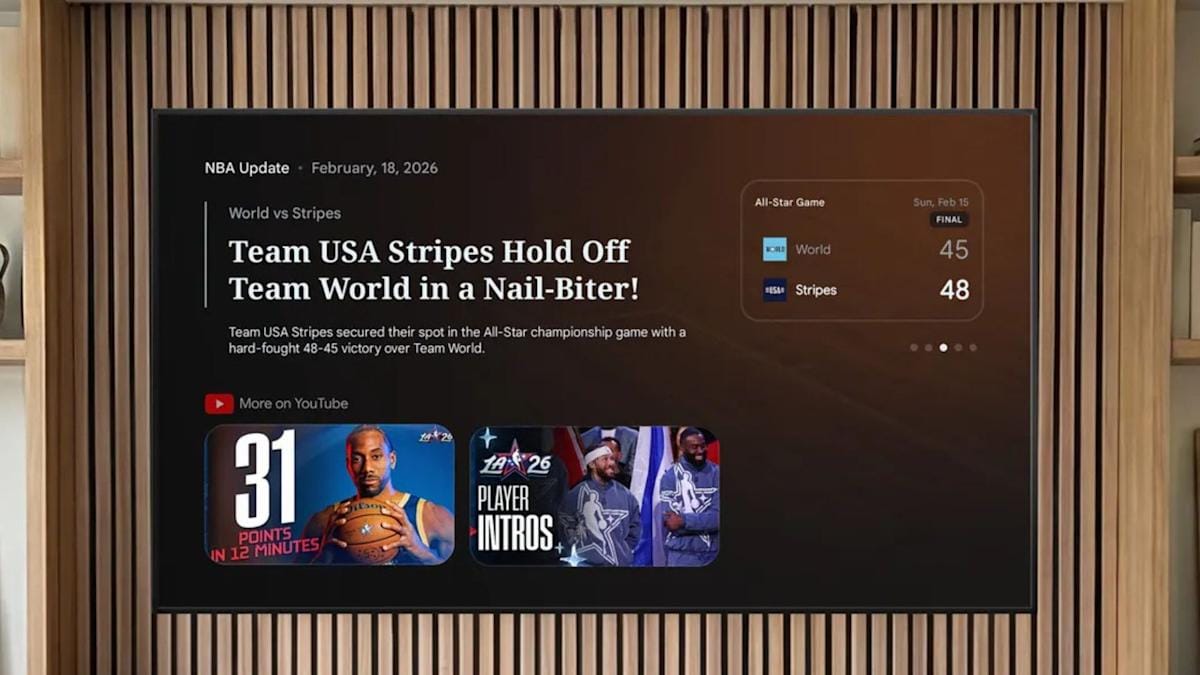The image size is (1200, 675).
Task: Select the active third pagination dot
Action: [x=942, y=347]
